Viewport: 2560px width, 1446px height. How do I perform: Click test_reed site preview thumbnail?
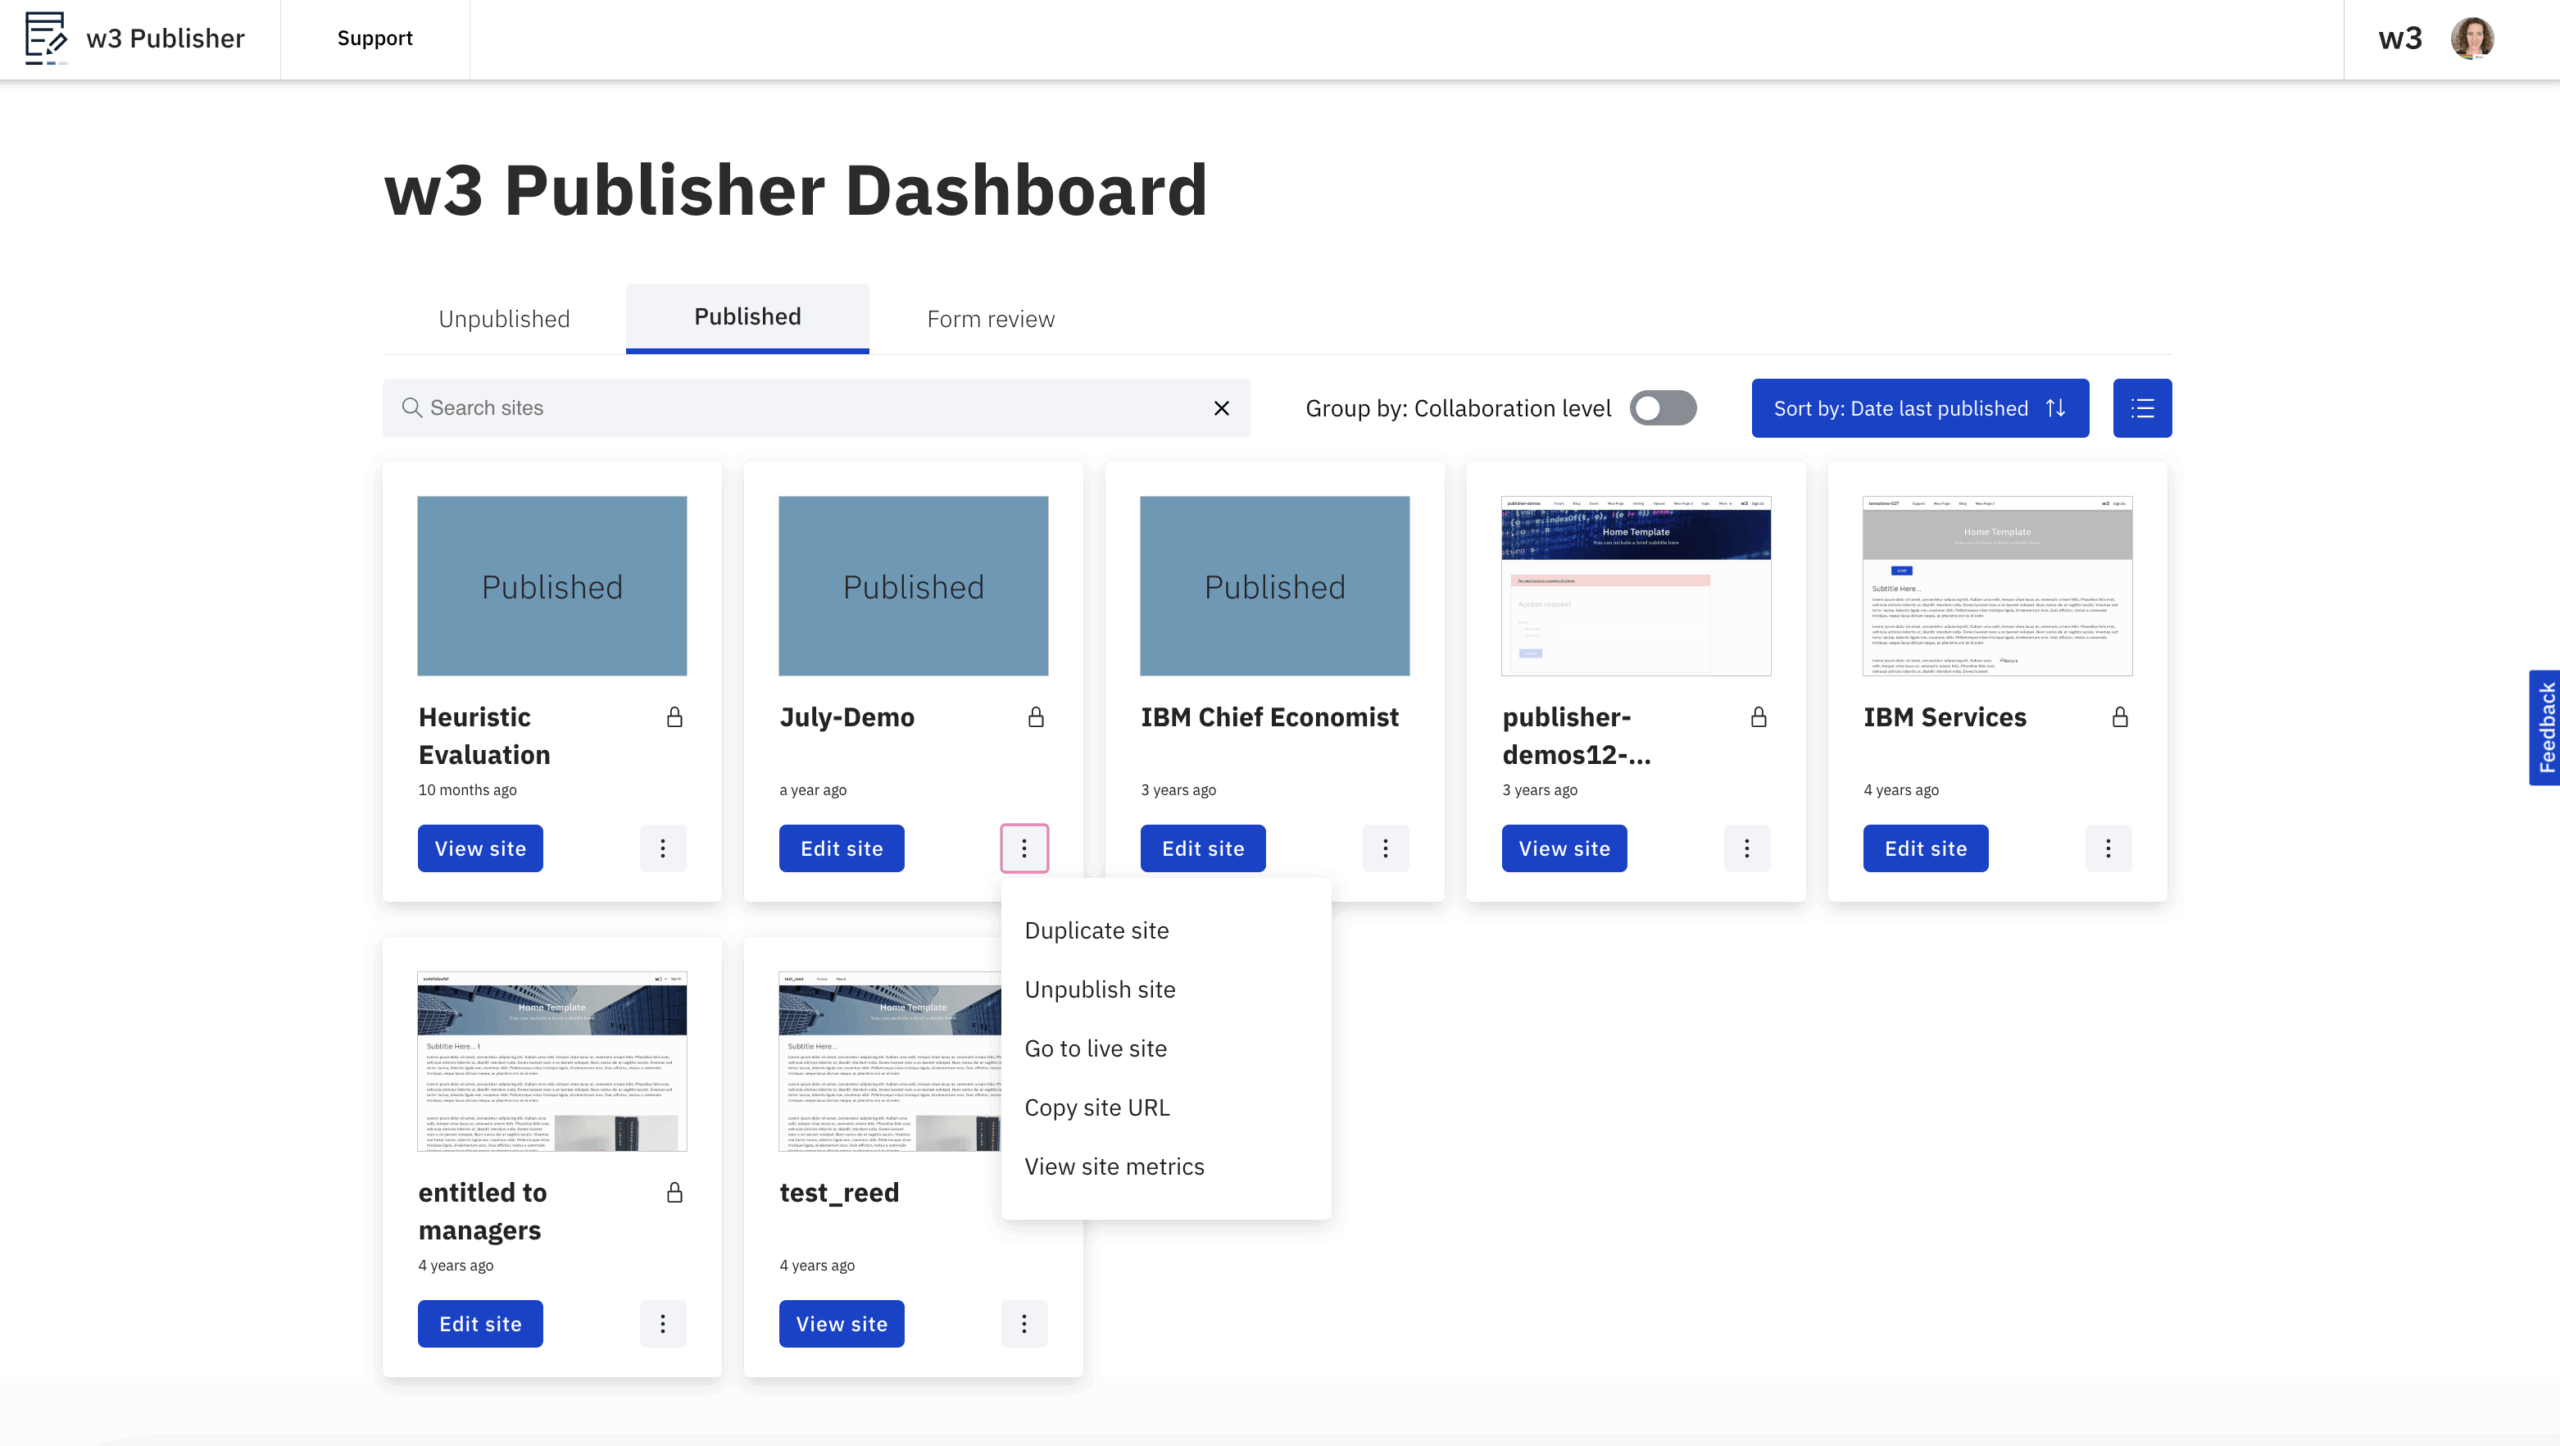[x=890, y=1061]
